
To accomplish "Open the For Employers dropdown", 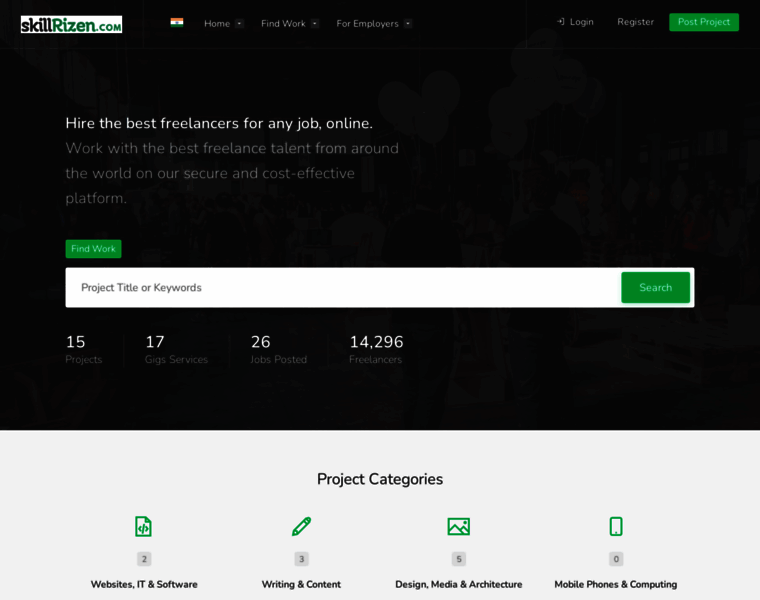I will pos(374,23).
